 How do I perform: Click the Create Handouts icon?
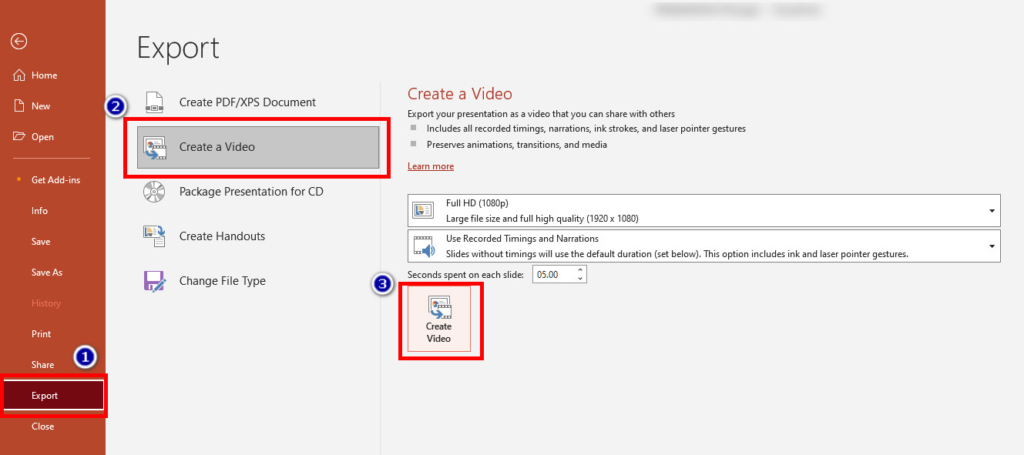coord(154,236)
